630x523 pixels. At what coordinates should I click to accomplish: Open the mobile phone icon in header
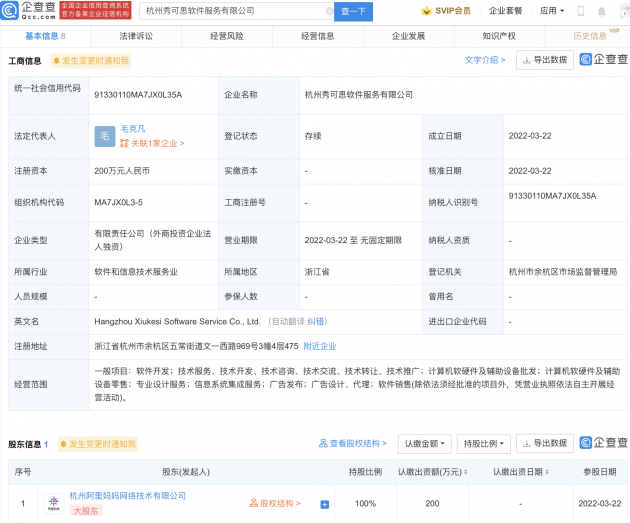click(581, 11)
